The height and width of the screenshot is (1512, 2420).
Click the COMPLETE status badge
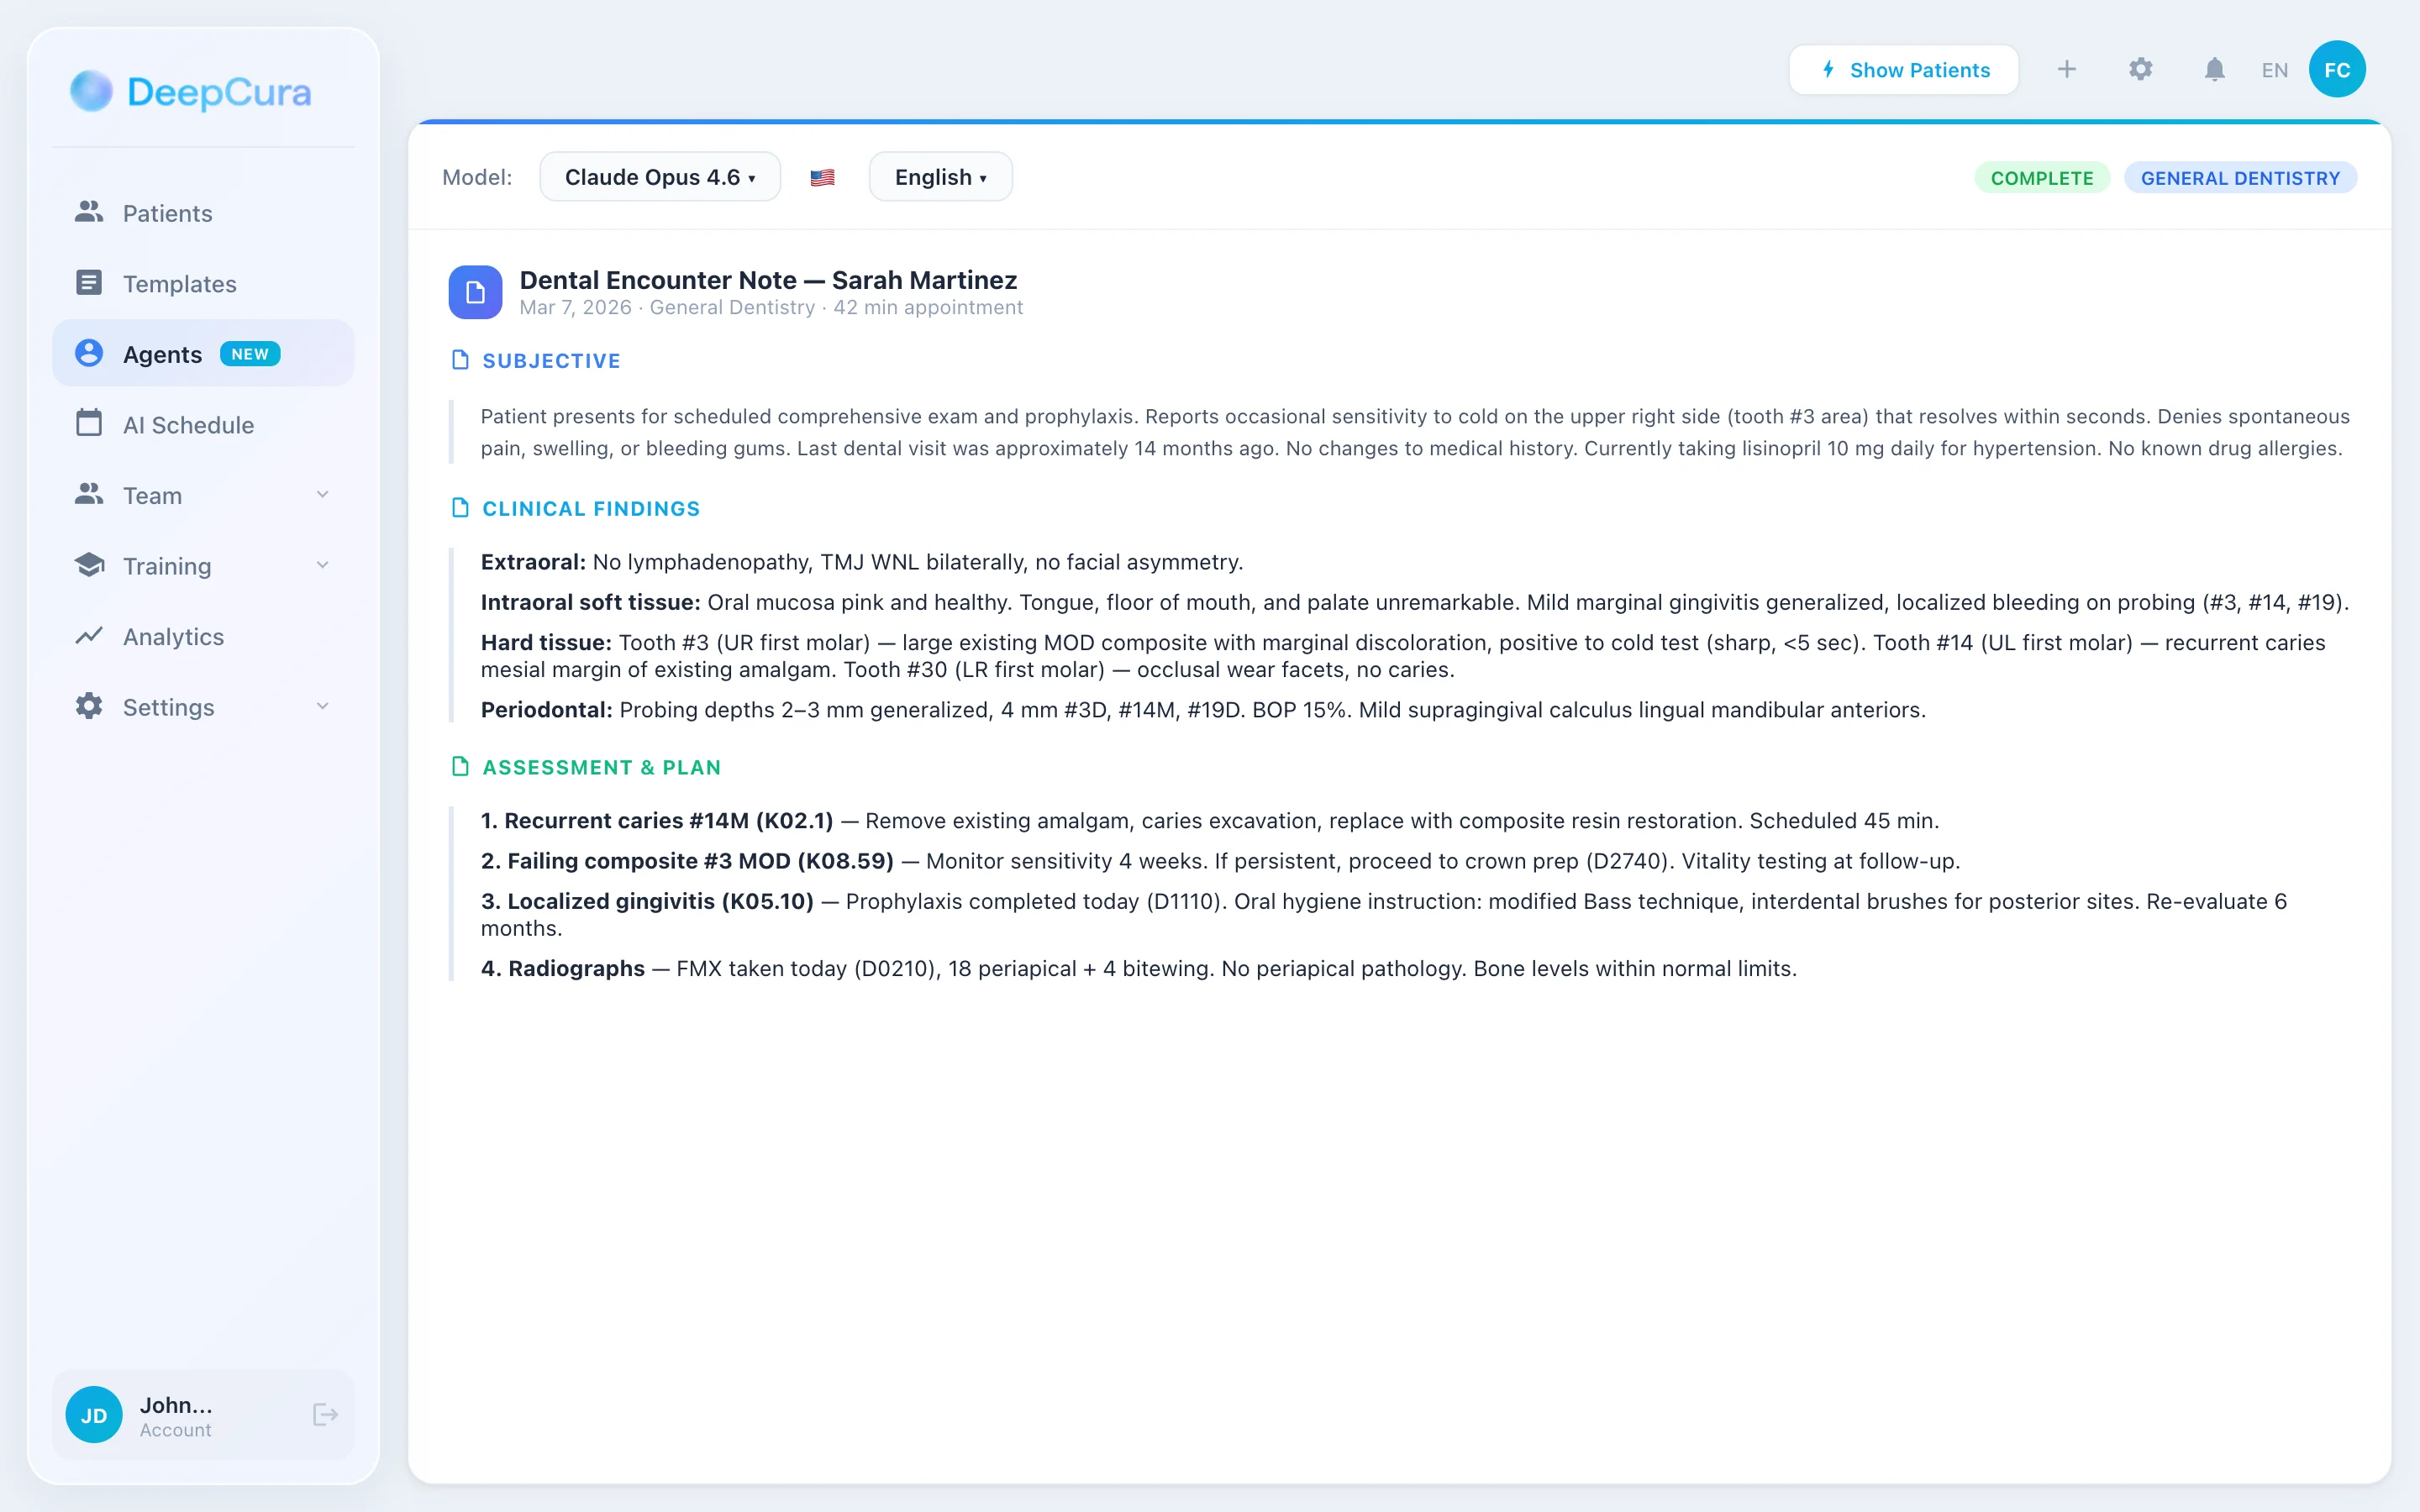2042,177
